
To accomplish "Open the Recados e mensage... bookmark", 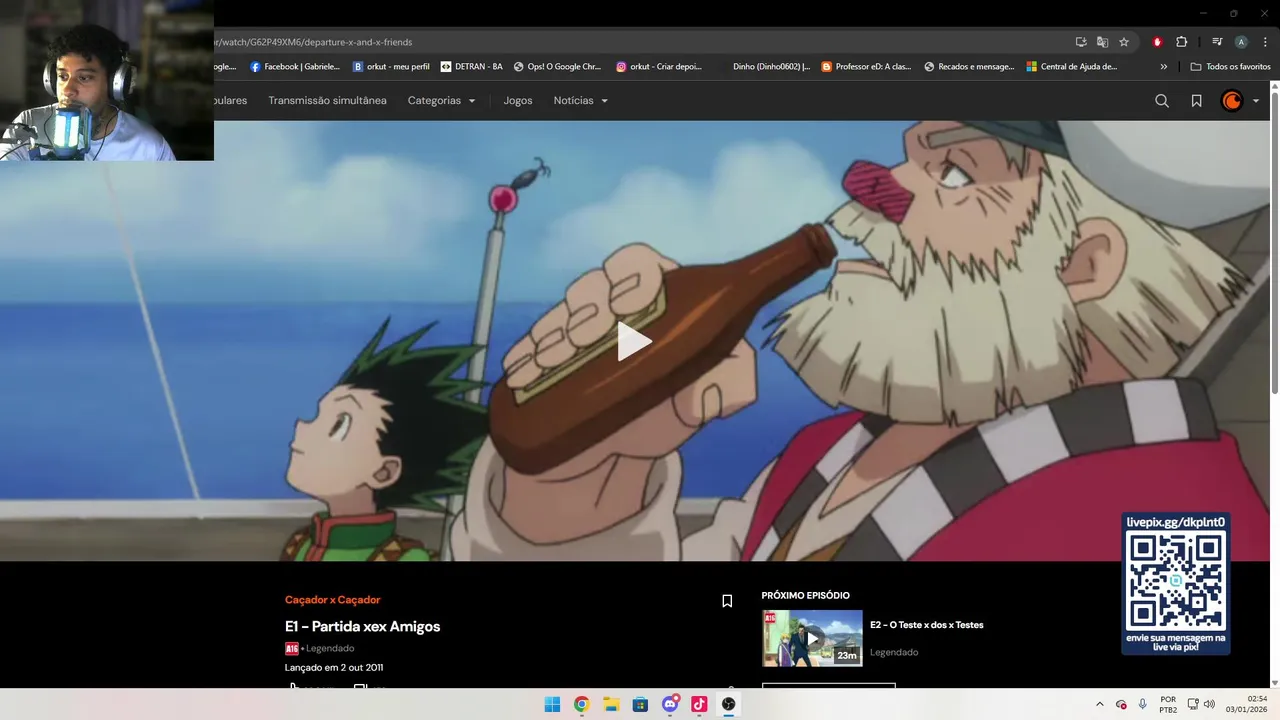I will [969, 67].
